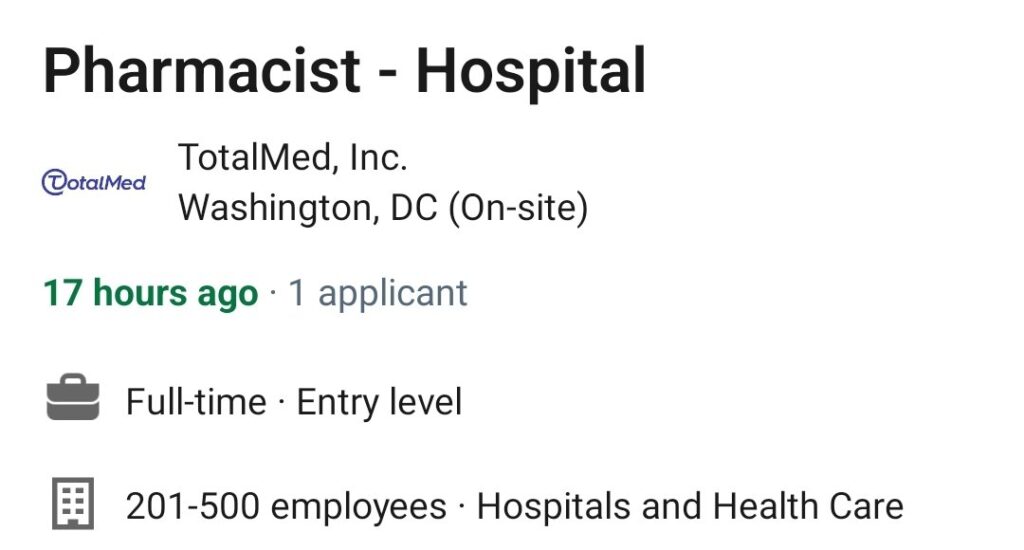Click the word applicant beside the timestamp
The image size is (1024, 550).
pos(392,293)
